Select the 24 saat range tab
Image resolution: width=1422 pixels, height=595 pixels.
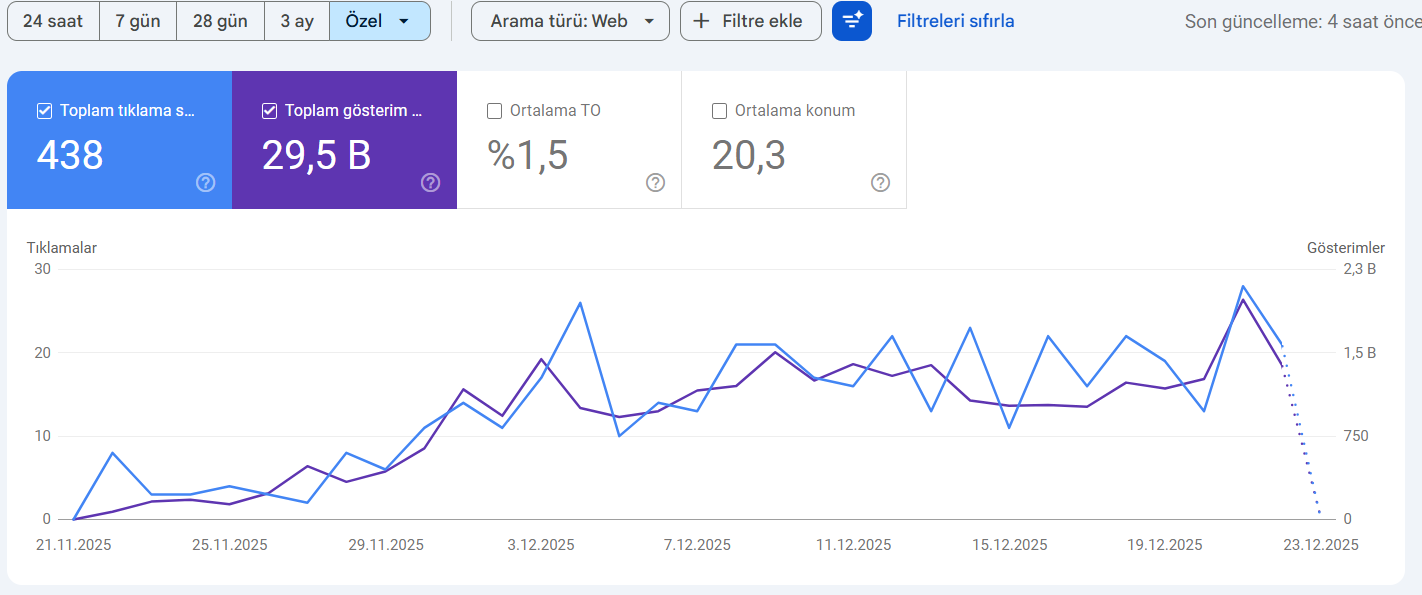pos(54,21)
